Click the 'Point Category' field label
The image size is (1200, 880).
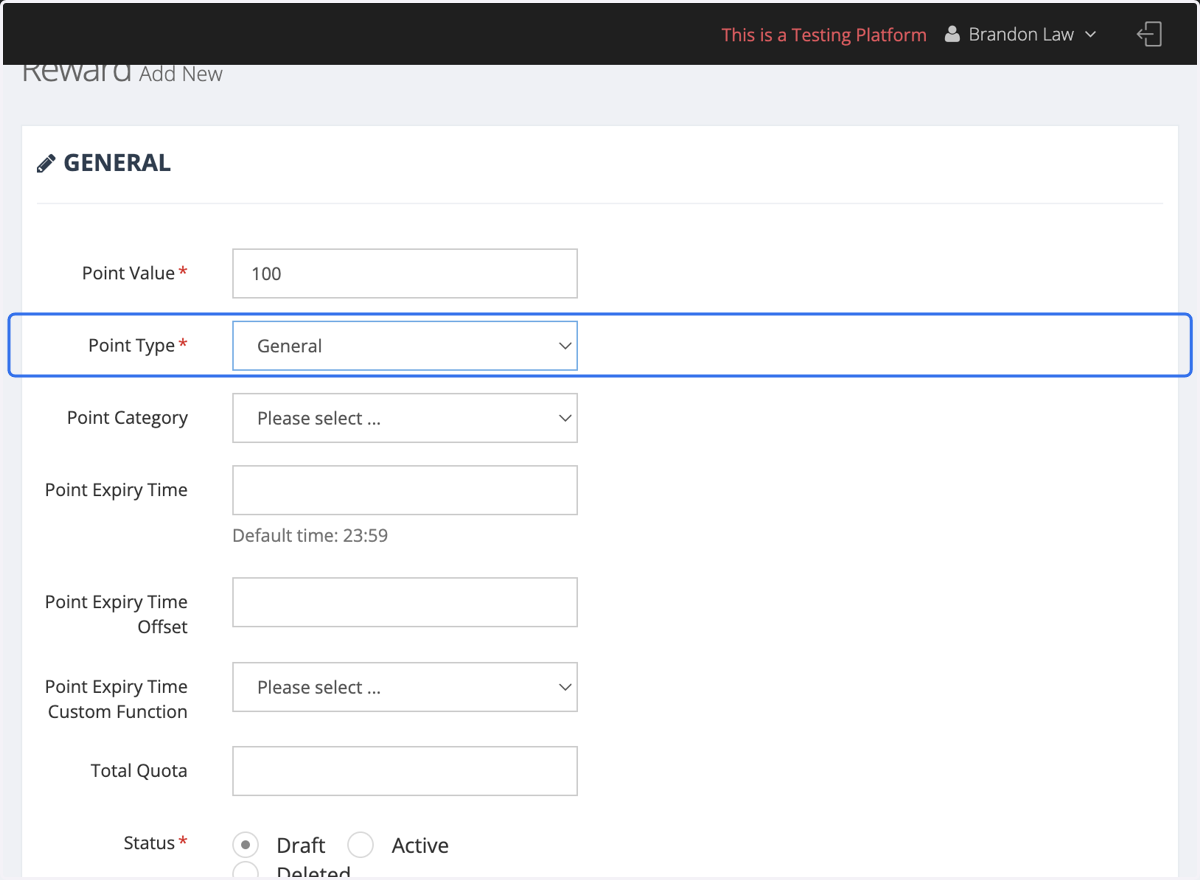coord(127,418)
